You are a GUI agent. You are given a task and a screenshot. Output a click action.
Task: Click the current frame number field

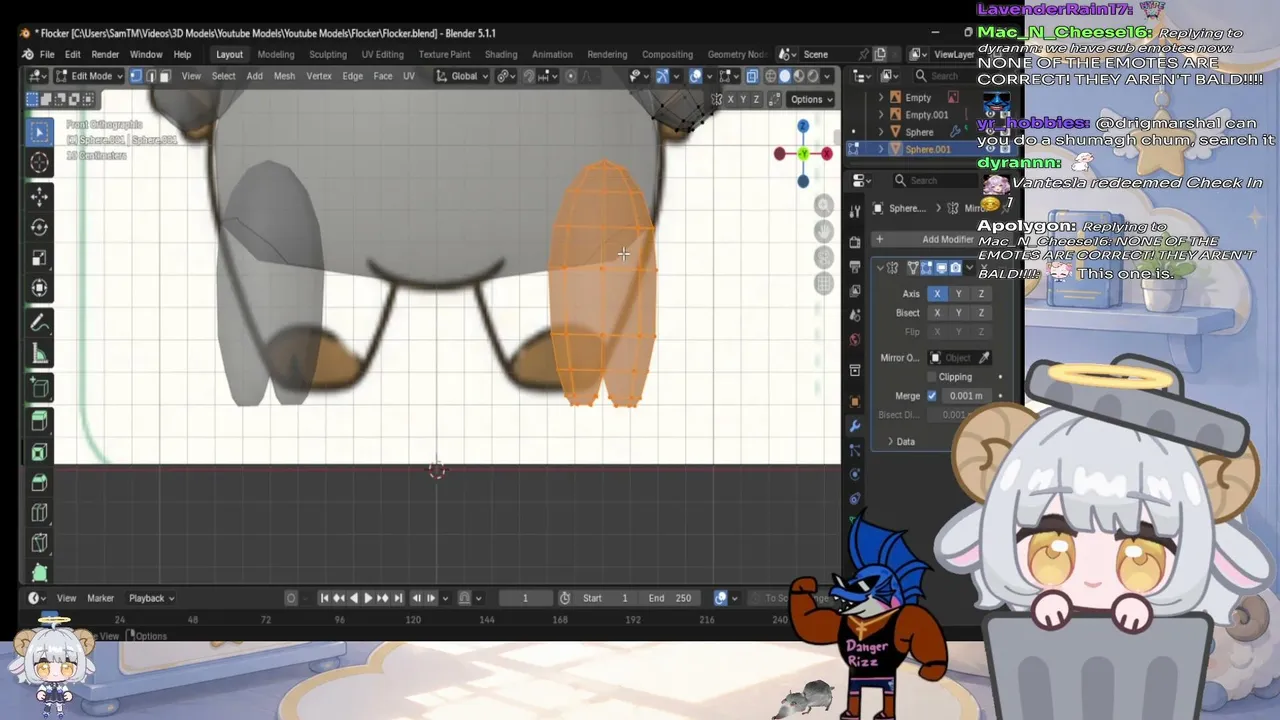point(525,598)
